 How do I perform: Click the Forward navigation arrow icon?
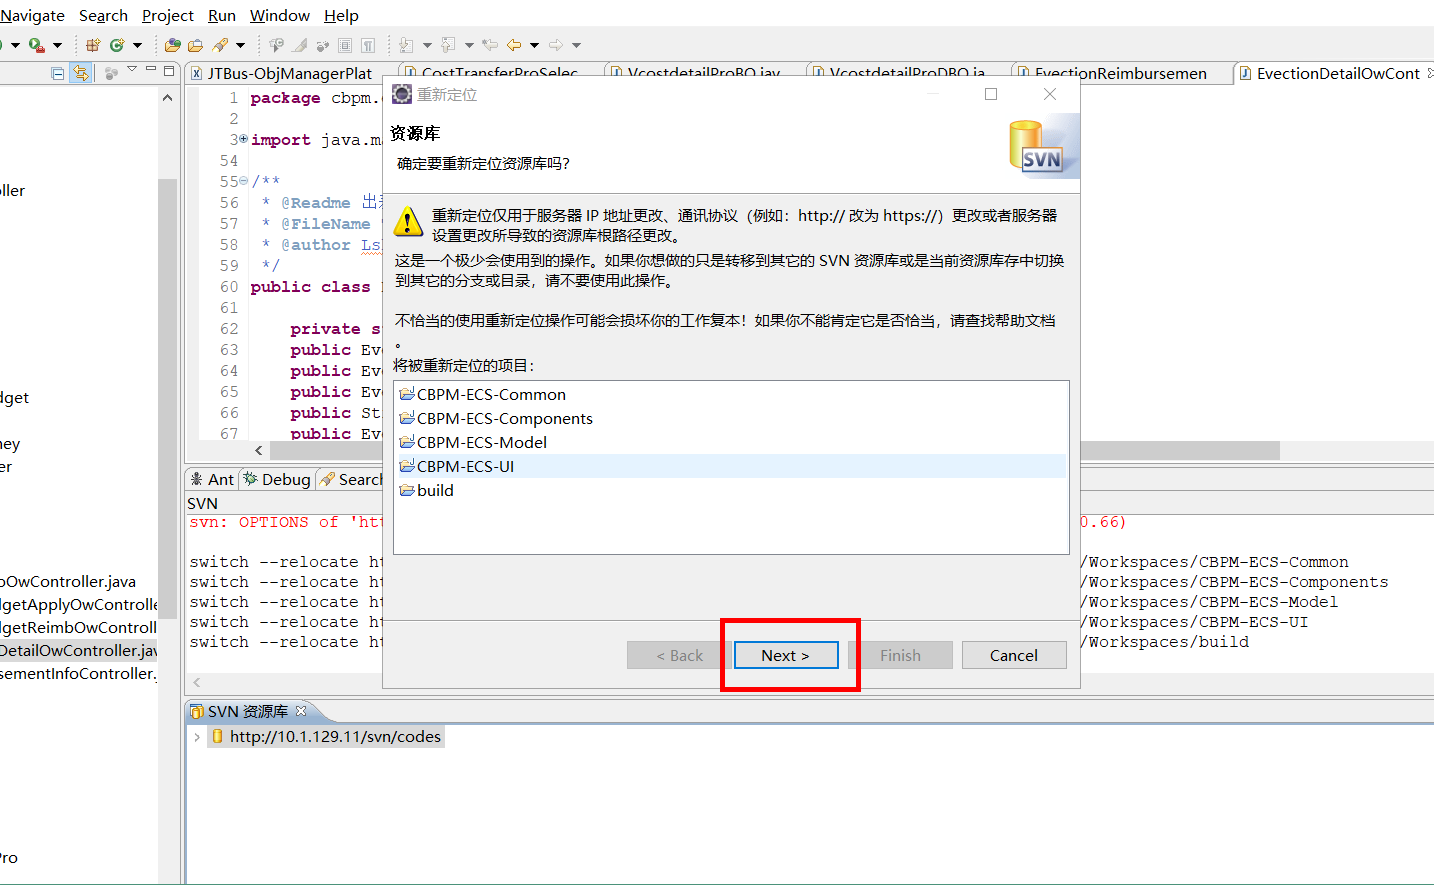(x=556, y=45)
